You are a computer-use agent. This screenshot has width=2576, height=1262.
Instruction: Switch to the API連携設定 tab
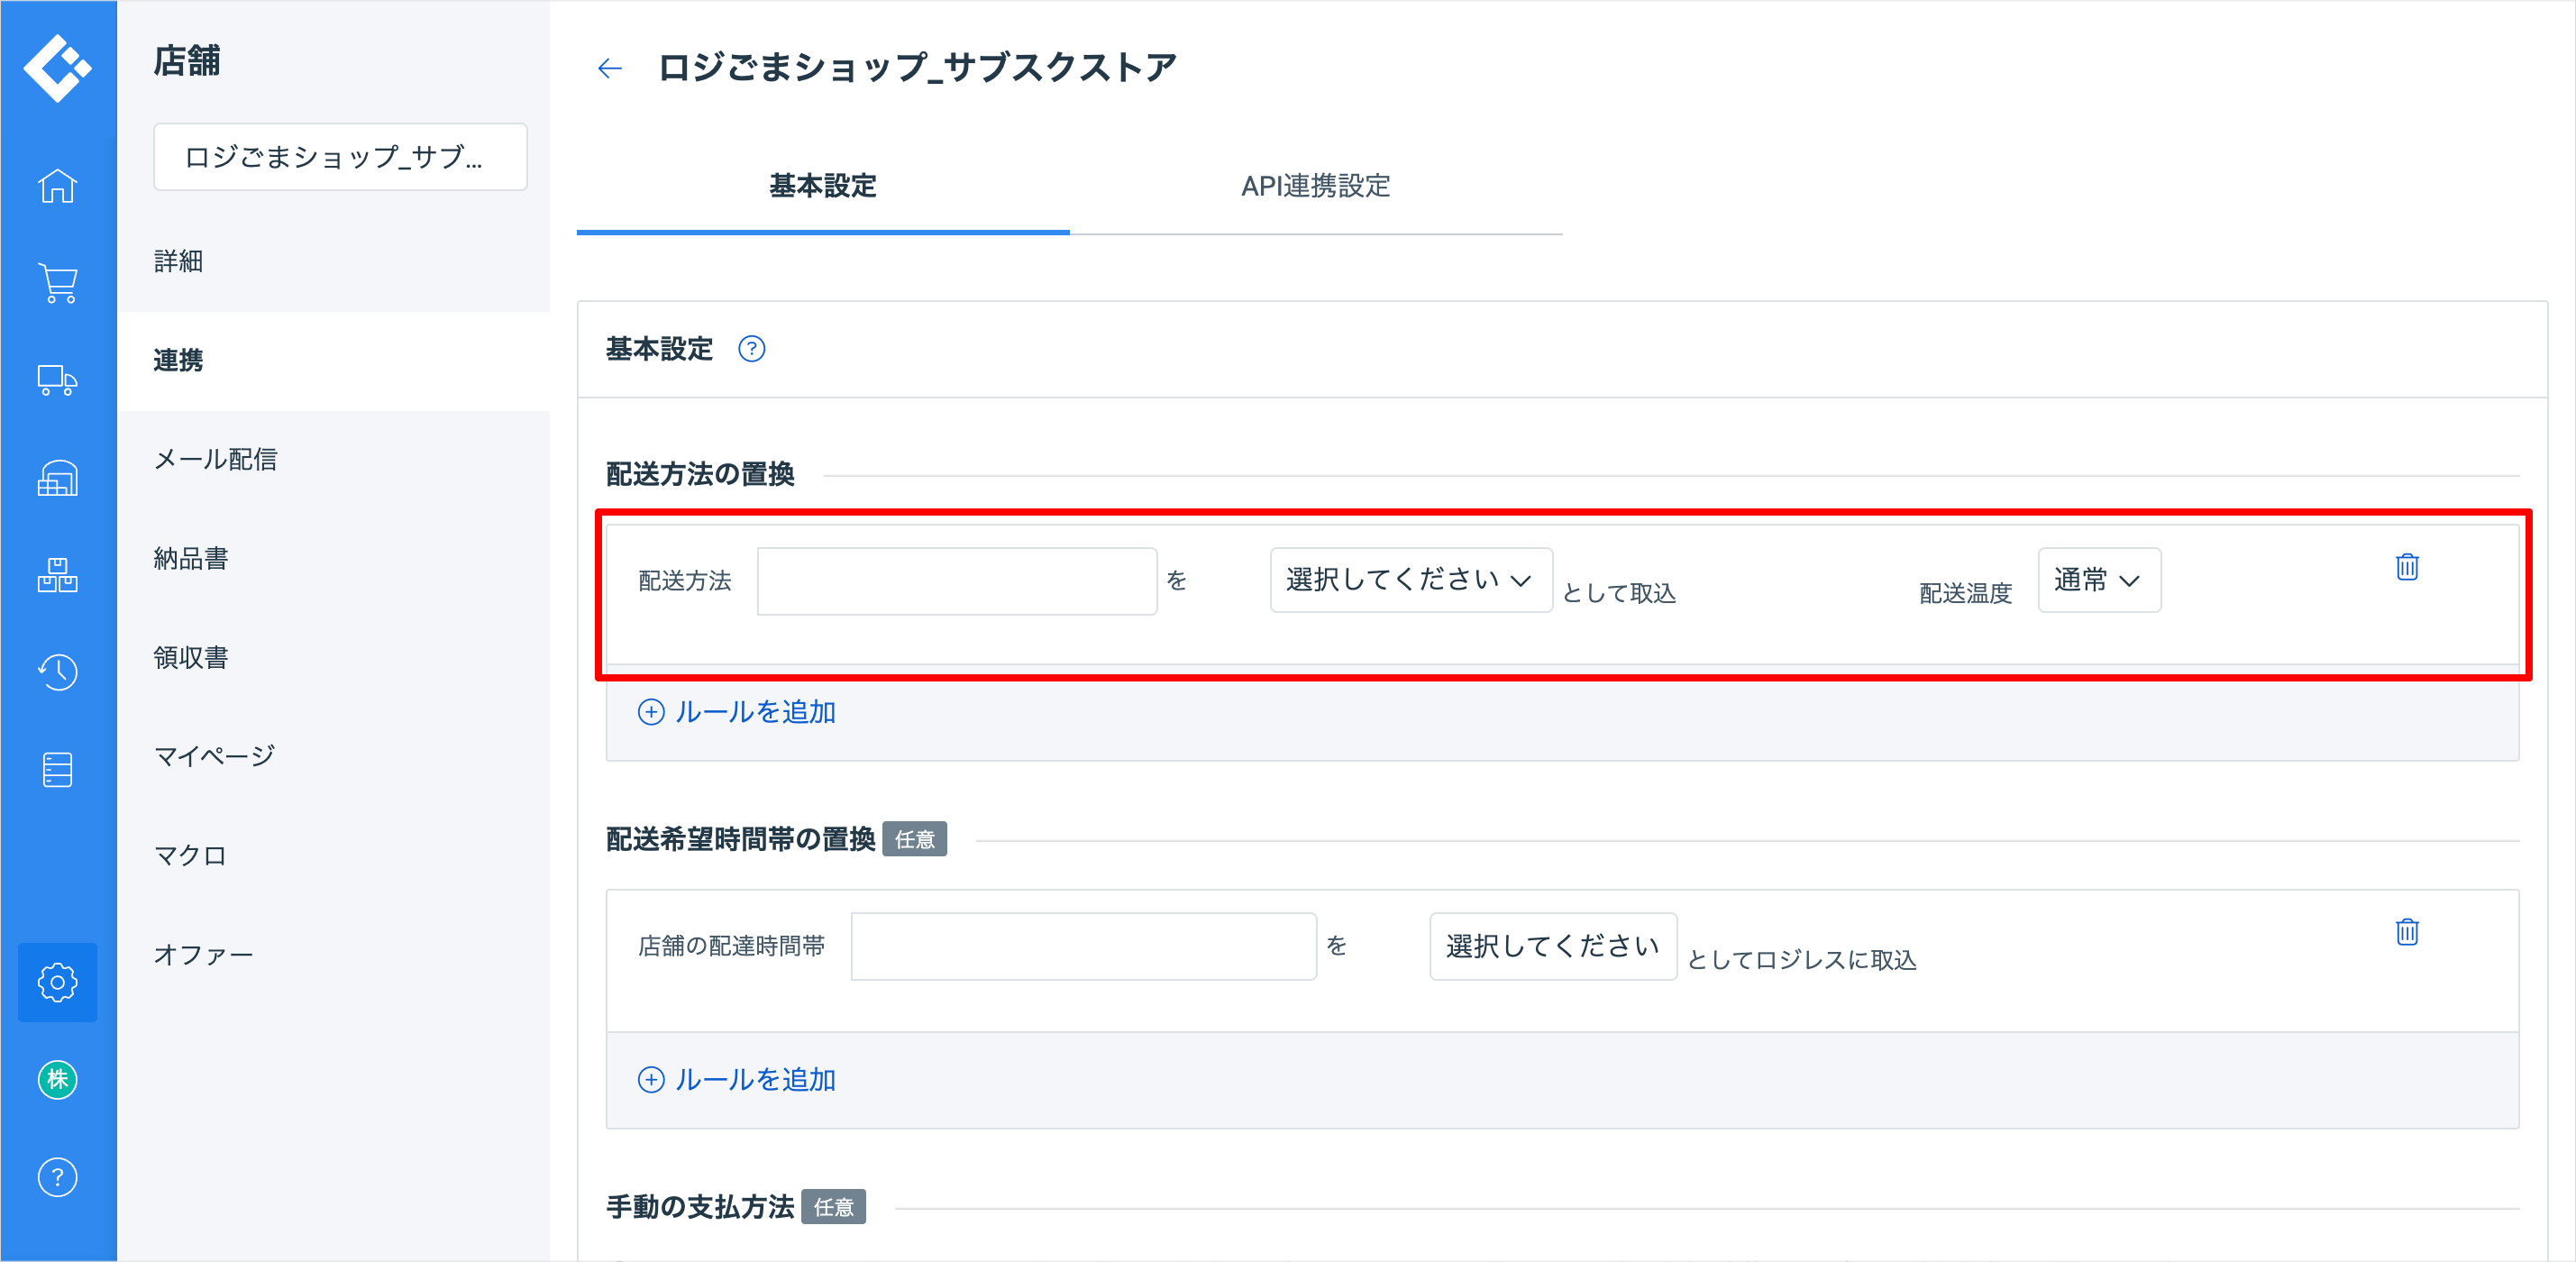coord(1315,186)
